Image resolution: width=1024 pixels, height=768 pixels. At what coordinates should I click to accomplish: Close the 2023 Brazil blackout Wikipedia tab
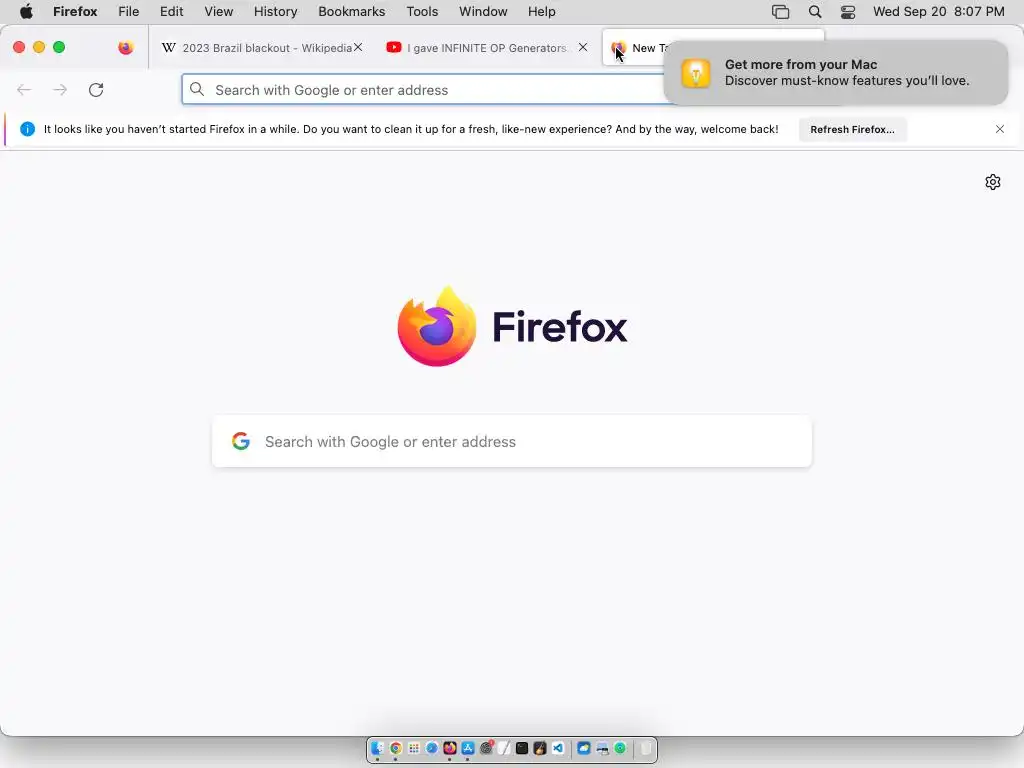click(358, 47)
